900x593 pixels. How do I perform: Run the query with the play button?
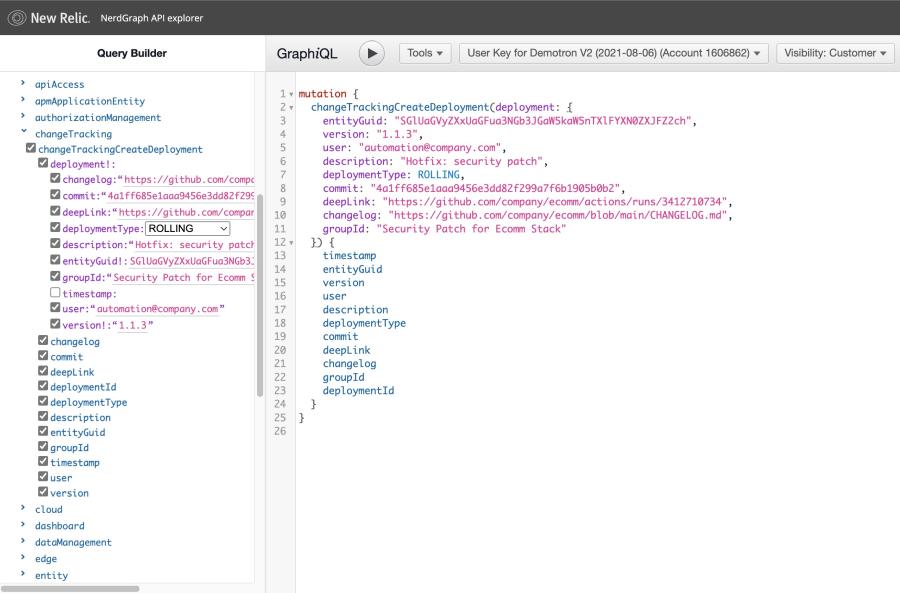[x=371, y=53]
